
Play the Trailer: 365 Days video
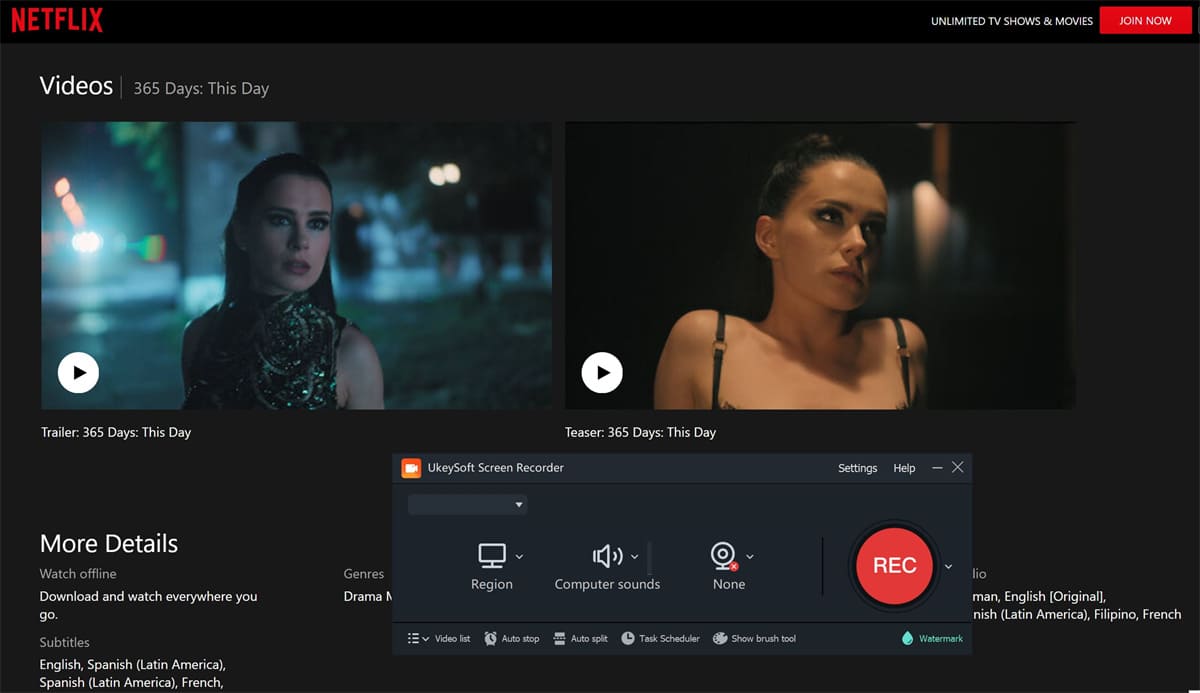[78, 372]
